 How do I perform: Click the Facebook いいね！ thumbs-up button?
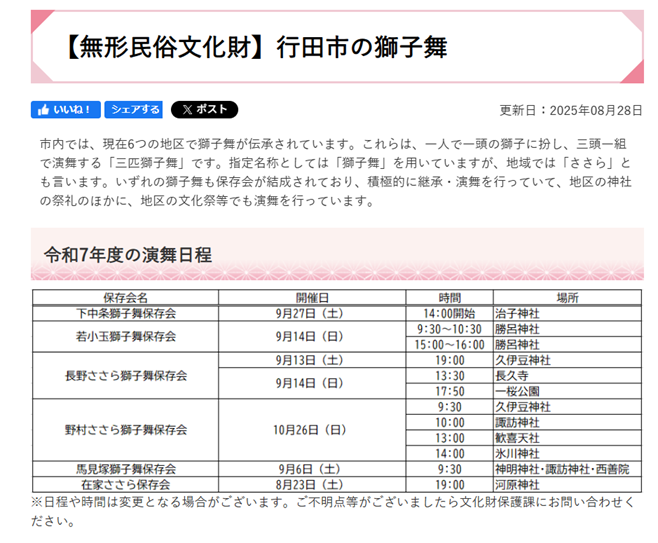tap(66, 110)
